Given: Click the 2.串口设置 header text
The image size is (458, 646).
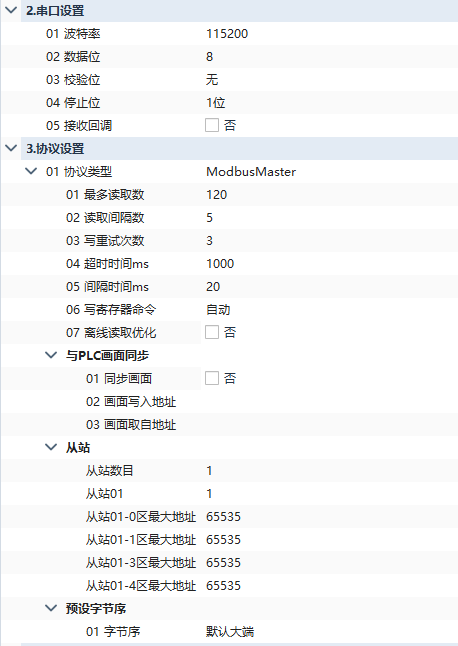Looking at the screenshot, I should (x=55, y=10).
